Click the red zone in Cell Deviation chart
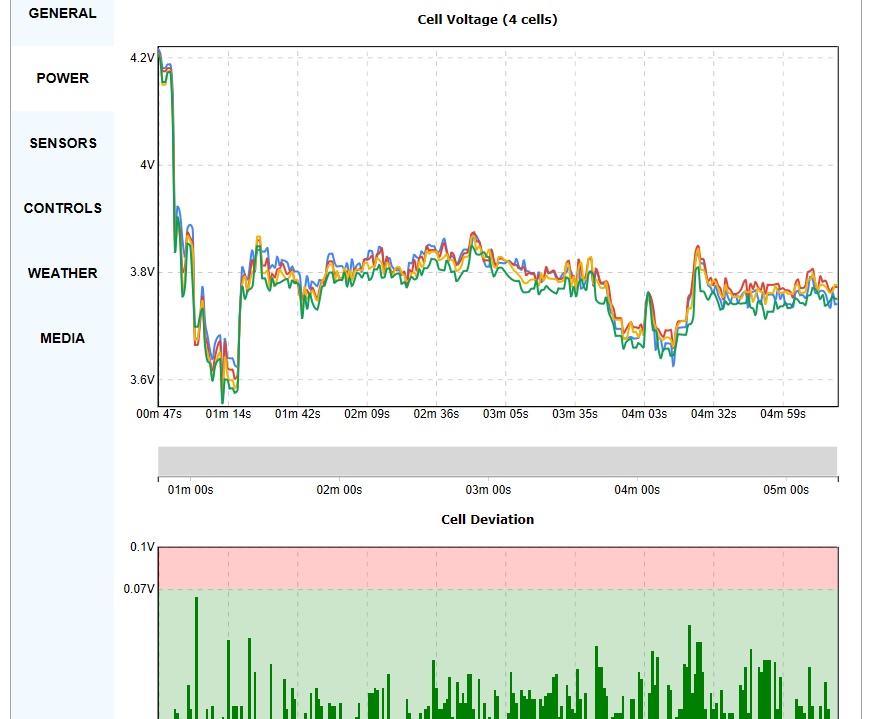Screen dimensions: 882x719 tap(497, 567)
